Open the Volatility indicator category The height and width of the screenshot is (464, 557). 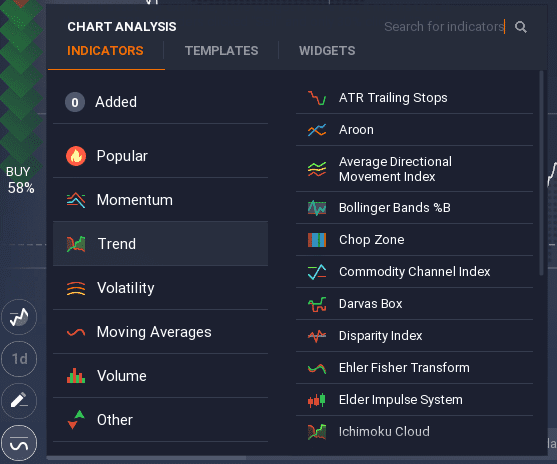pyautogui.click(x=160, y=288)
